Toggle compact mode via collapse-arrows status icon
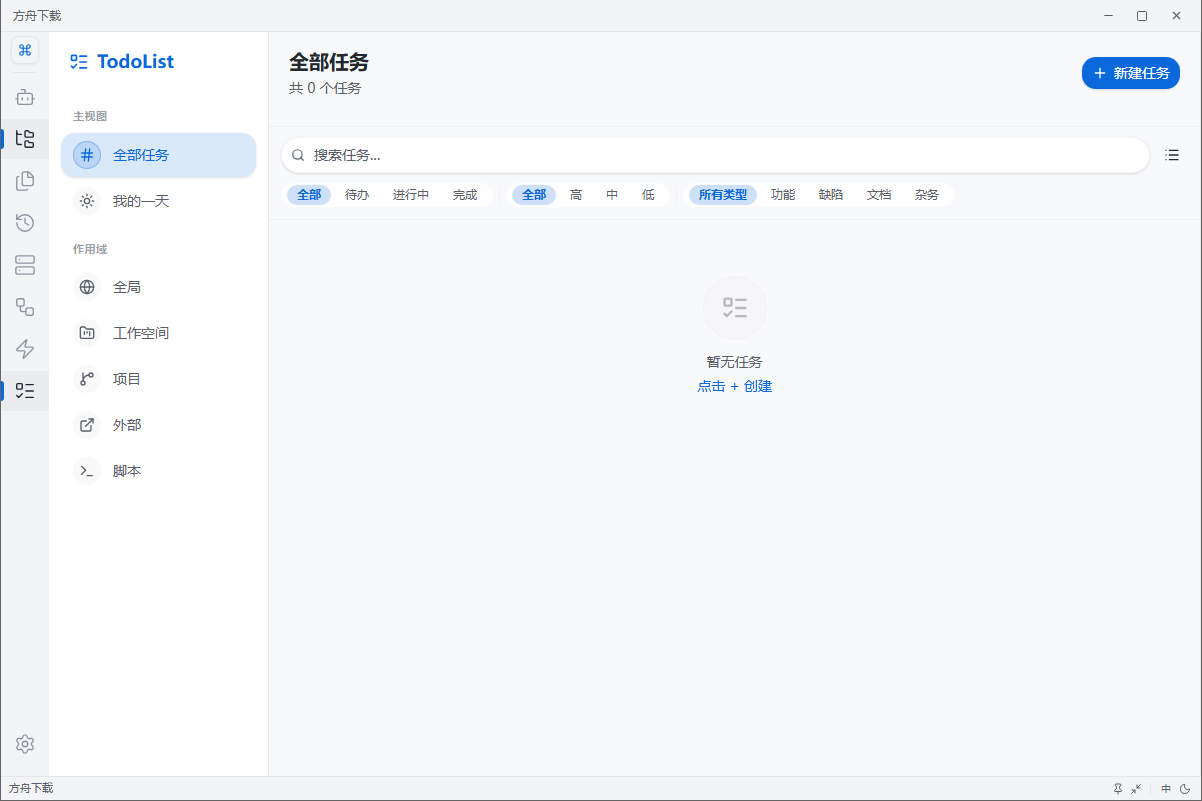This screenshot has width=1202, height=801. tap(1135, 788)
